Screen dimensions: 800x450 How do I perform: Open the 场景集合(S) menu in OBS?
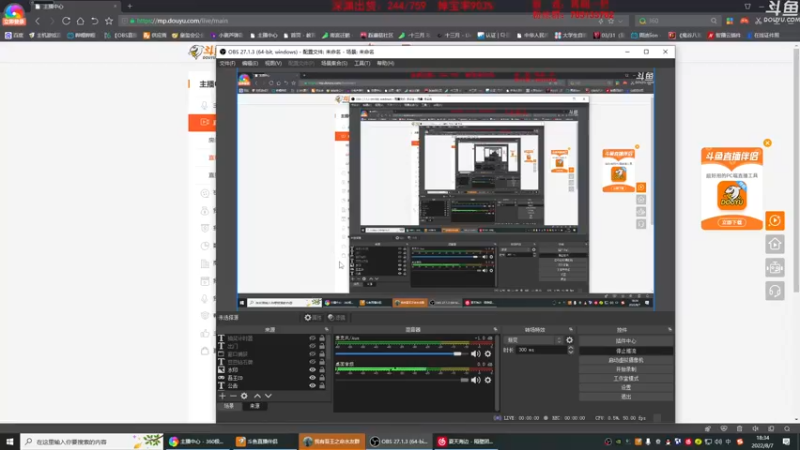point(334,63)
